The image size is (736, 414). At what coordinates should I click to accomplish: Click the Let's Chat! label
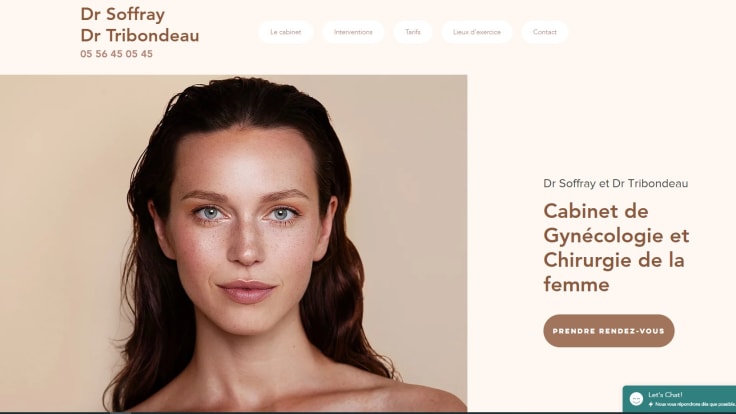click(665, 395)
